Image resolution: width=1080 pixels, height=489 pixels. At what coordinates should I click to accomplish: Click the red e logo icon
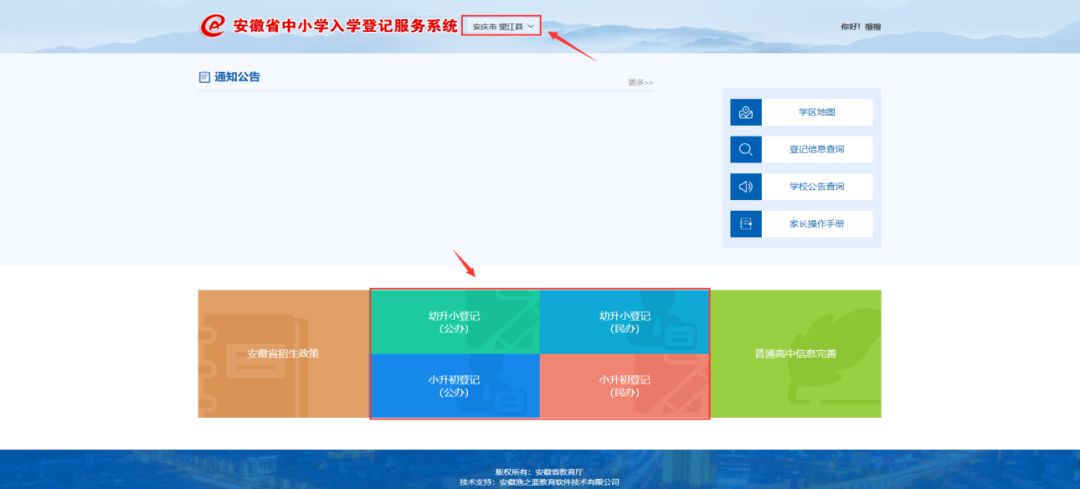click(213, 26)
